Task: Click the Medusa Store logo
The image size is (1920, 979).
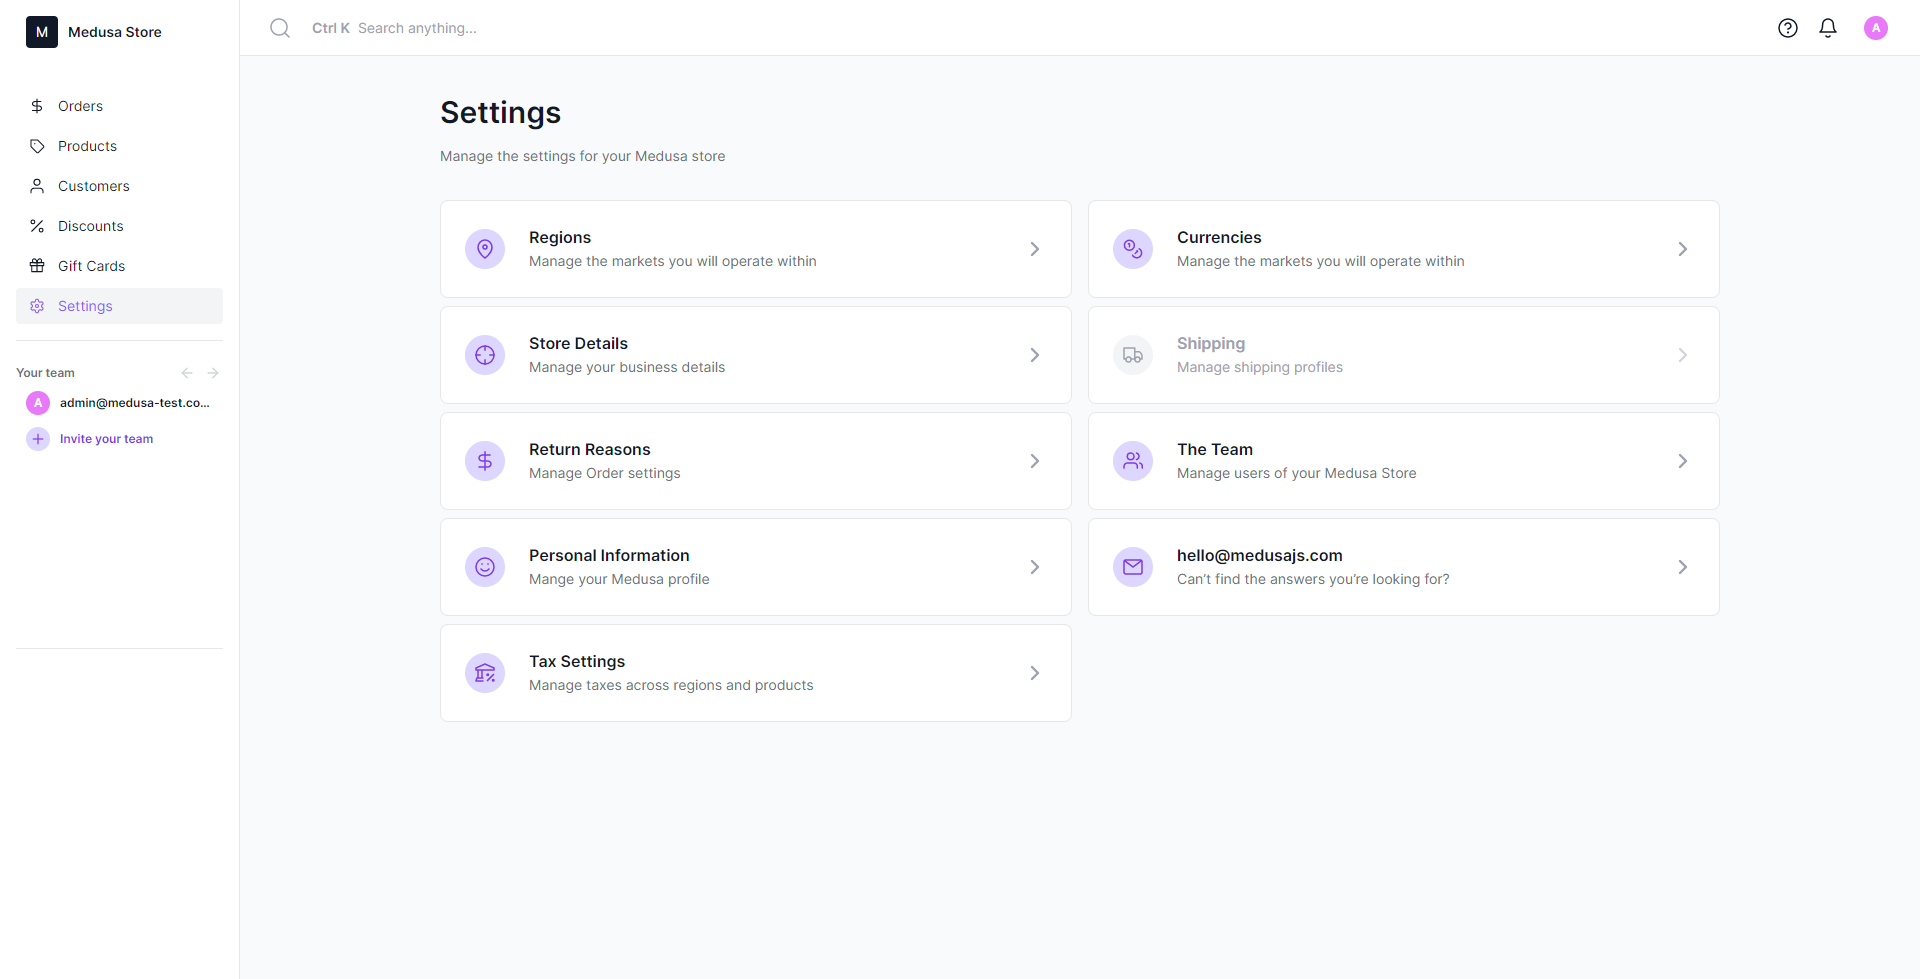Action: point(41,31)
